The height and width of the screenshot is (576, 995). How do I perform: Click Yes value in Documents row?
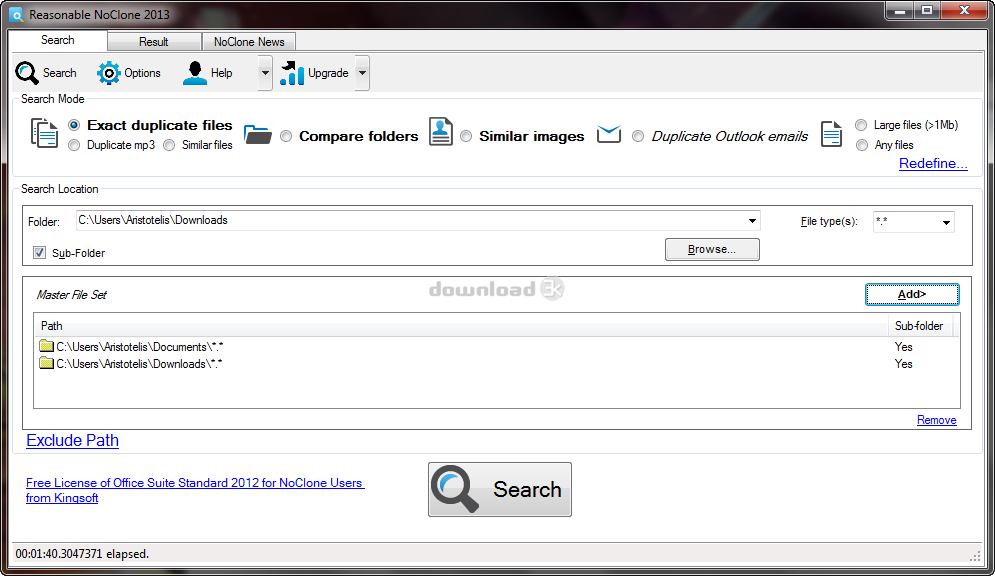(904, 347)
